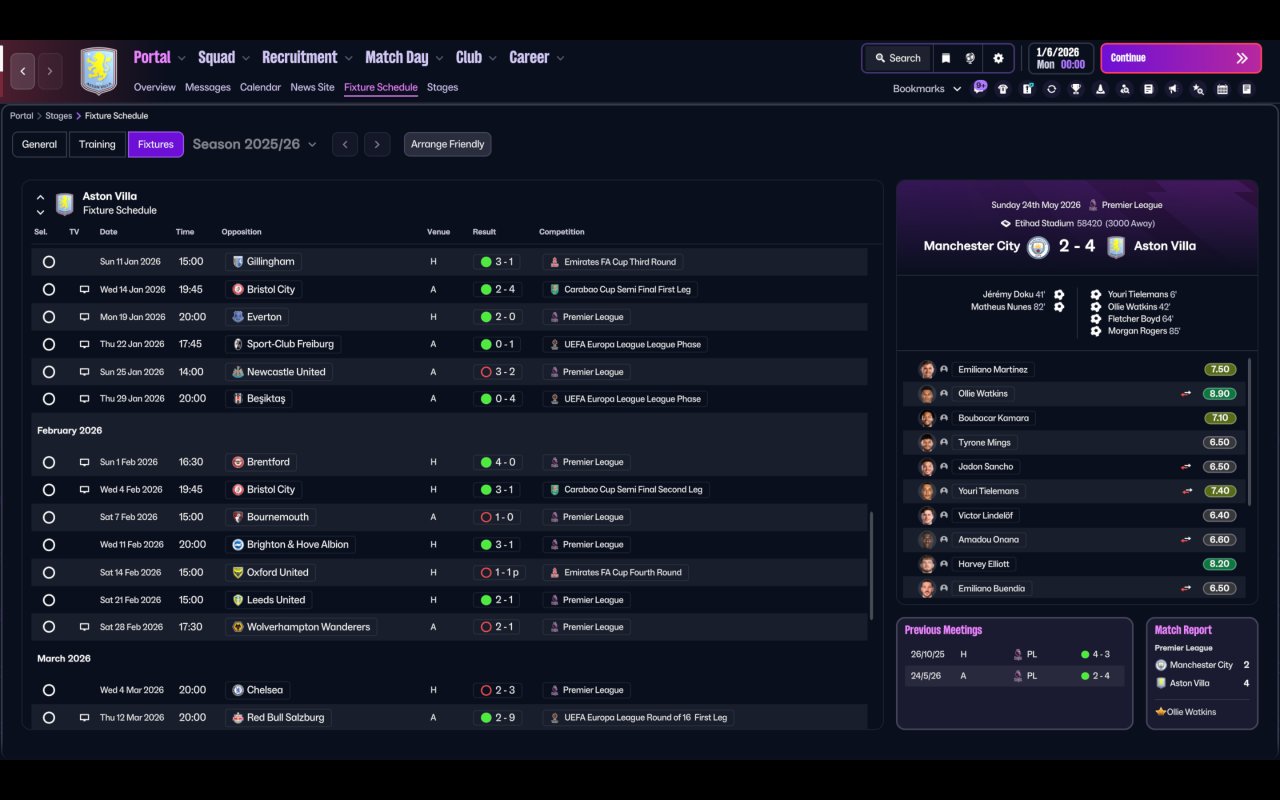Screen dimensions: 1280x800
Task: Click the training cone bookmark icon
Action: coord(1100,89)
